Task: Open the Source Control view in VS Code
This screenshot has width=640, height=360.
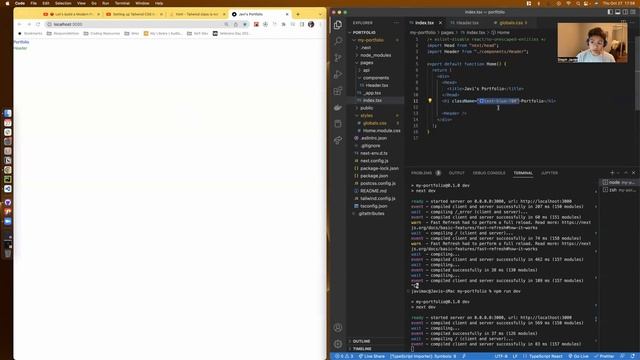Action: (338, 58)
